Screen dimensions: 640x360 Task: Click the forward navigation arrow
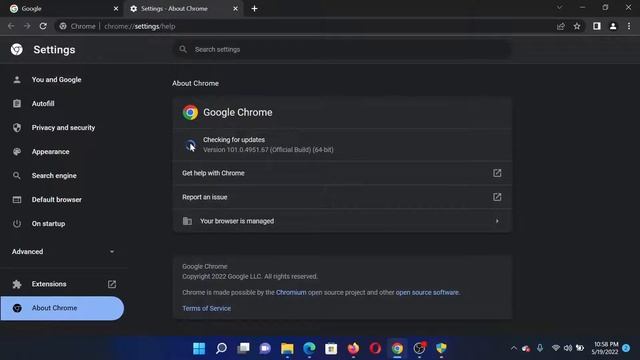(x=27, y=26)
